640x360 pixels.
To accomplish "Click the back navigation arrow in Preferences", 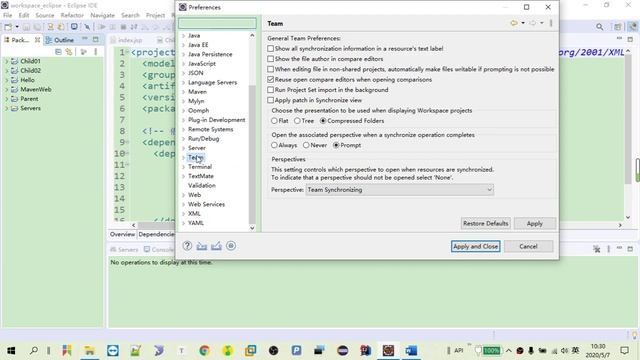I will [514, 23].
